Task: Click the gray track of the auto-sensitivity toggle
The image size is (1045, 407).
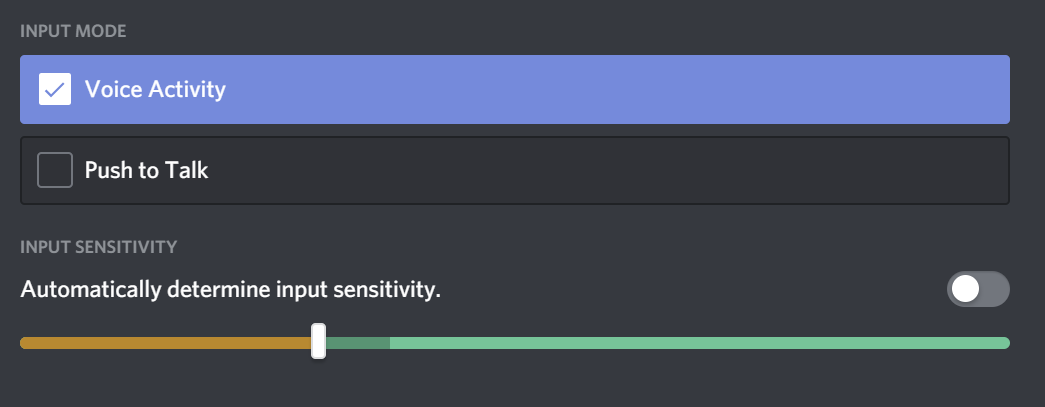Action: (996, 289)
